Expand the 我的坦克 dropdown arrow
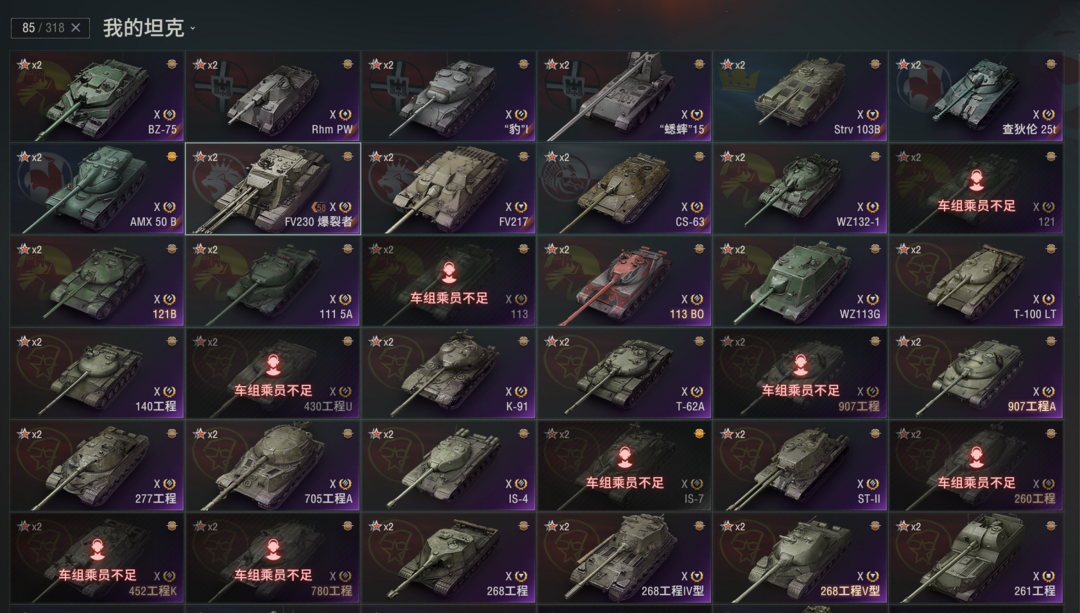Screen dimensions: 1080x613 pyautogui.click(x=193, y=29)
